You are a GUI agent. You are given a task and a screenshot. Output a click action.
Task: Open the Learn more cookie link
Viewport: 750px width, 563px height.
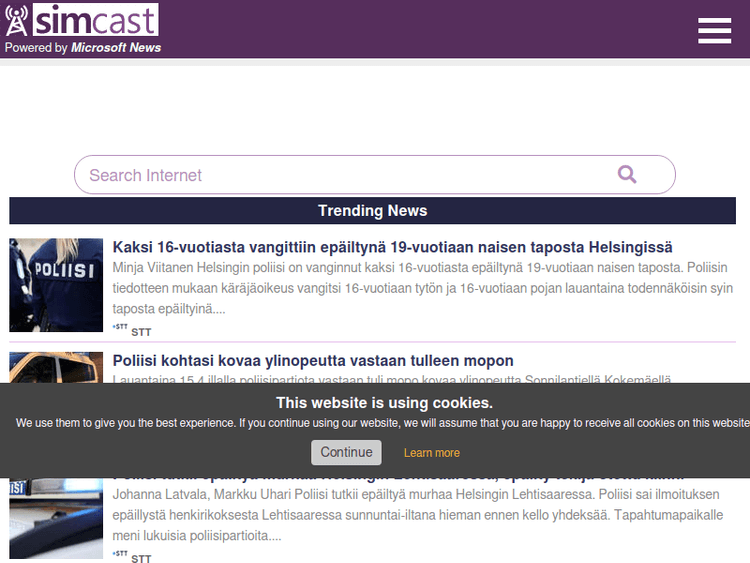point(432,453)
